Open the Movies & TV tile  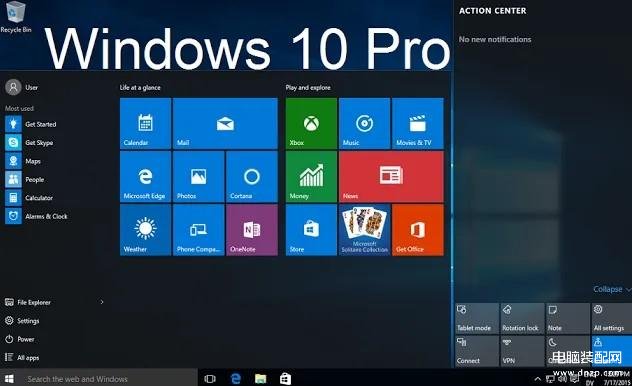[418, 123]
